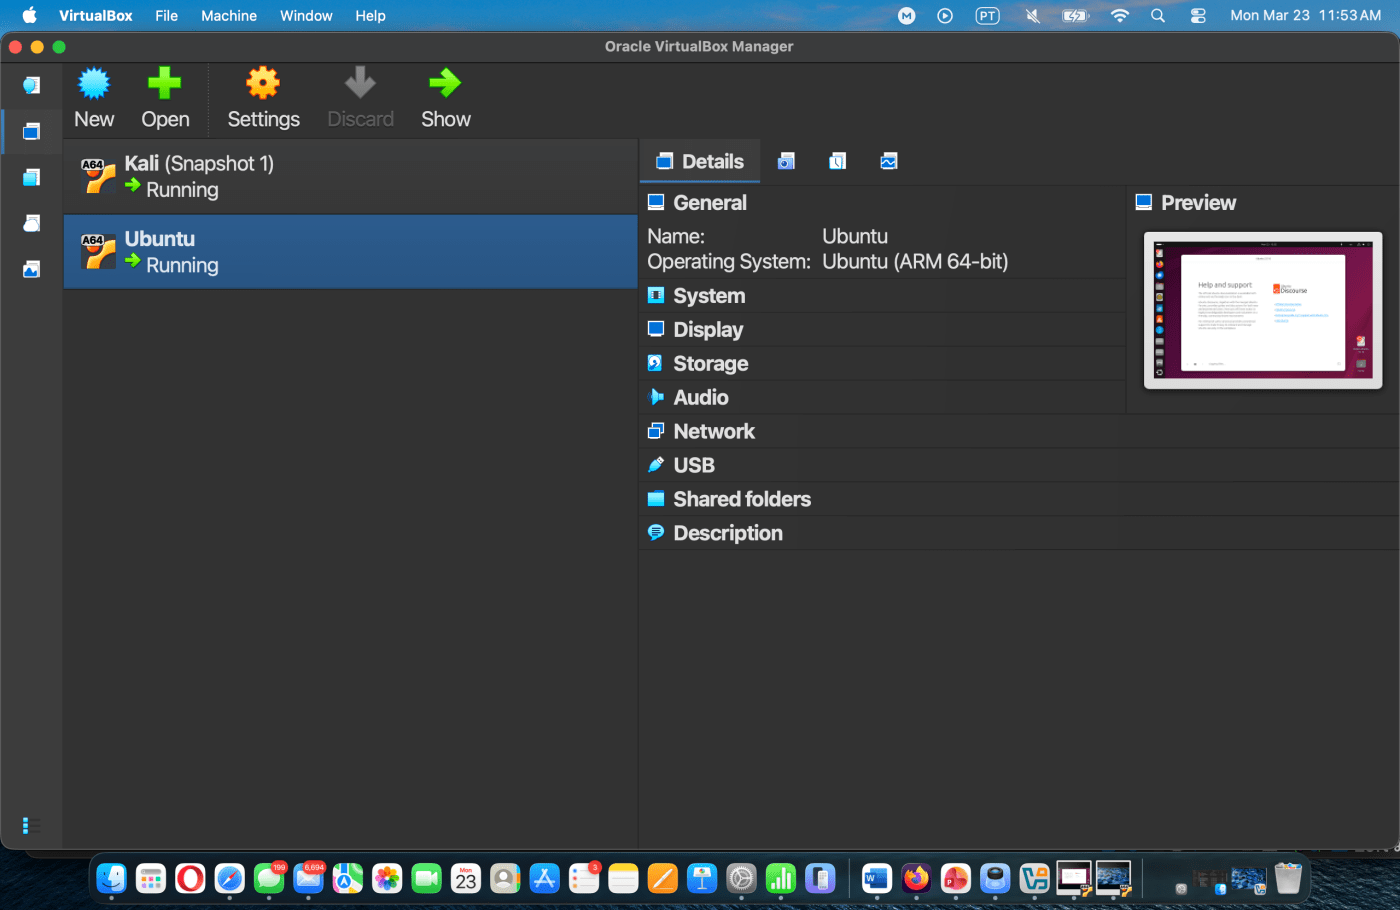
Task: Switch to the Details tab
Action: (x=700, y=161)
